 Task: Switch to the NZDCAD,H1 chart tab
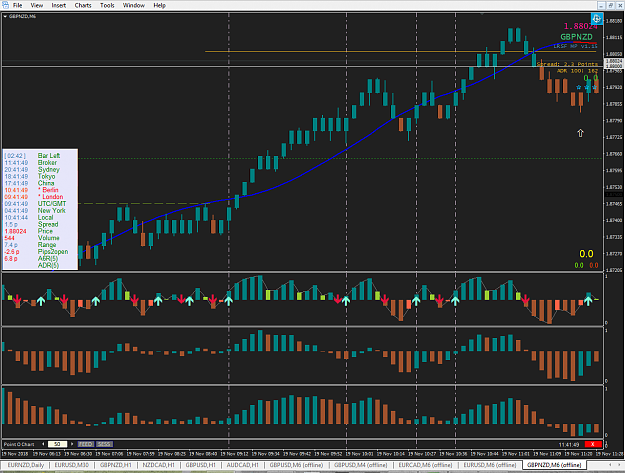tap(158, 465)
